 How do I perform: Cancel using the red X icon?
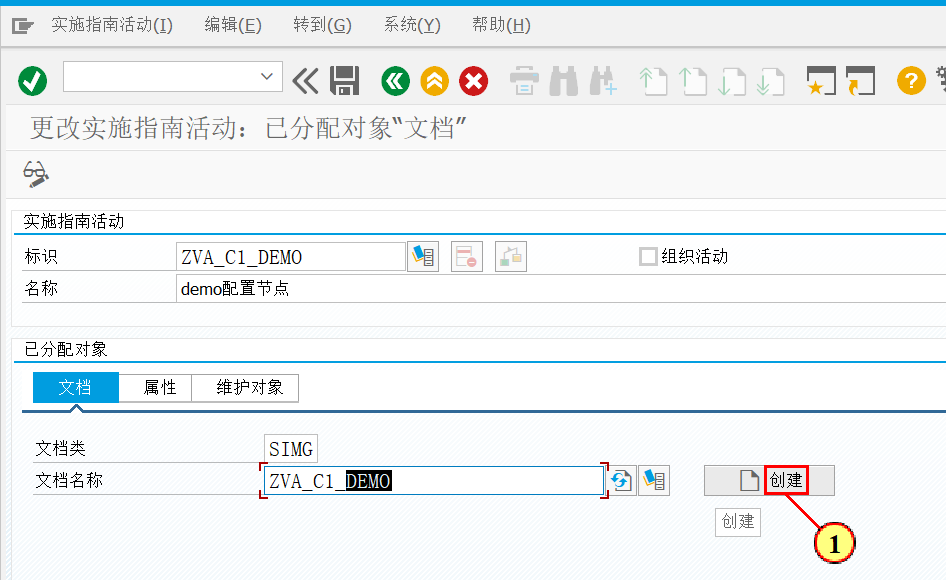[x=474, y=81]
